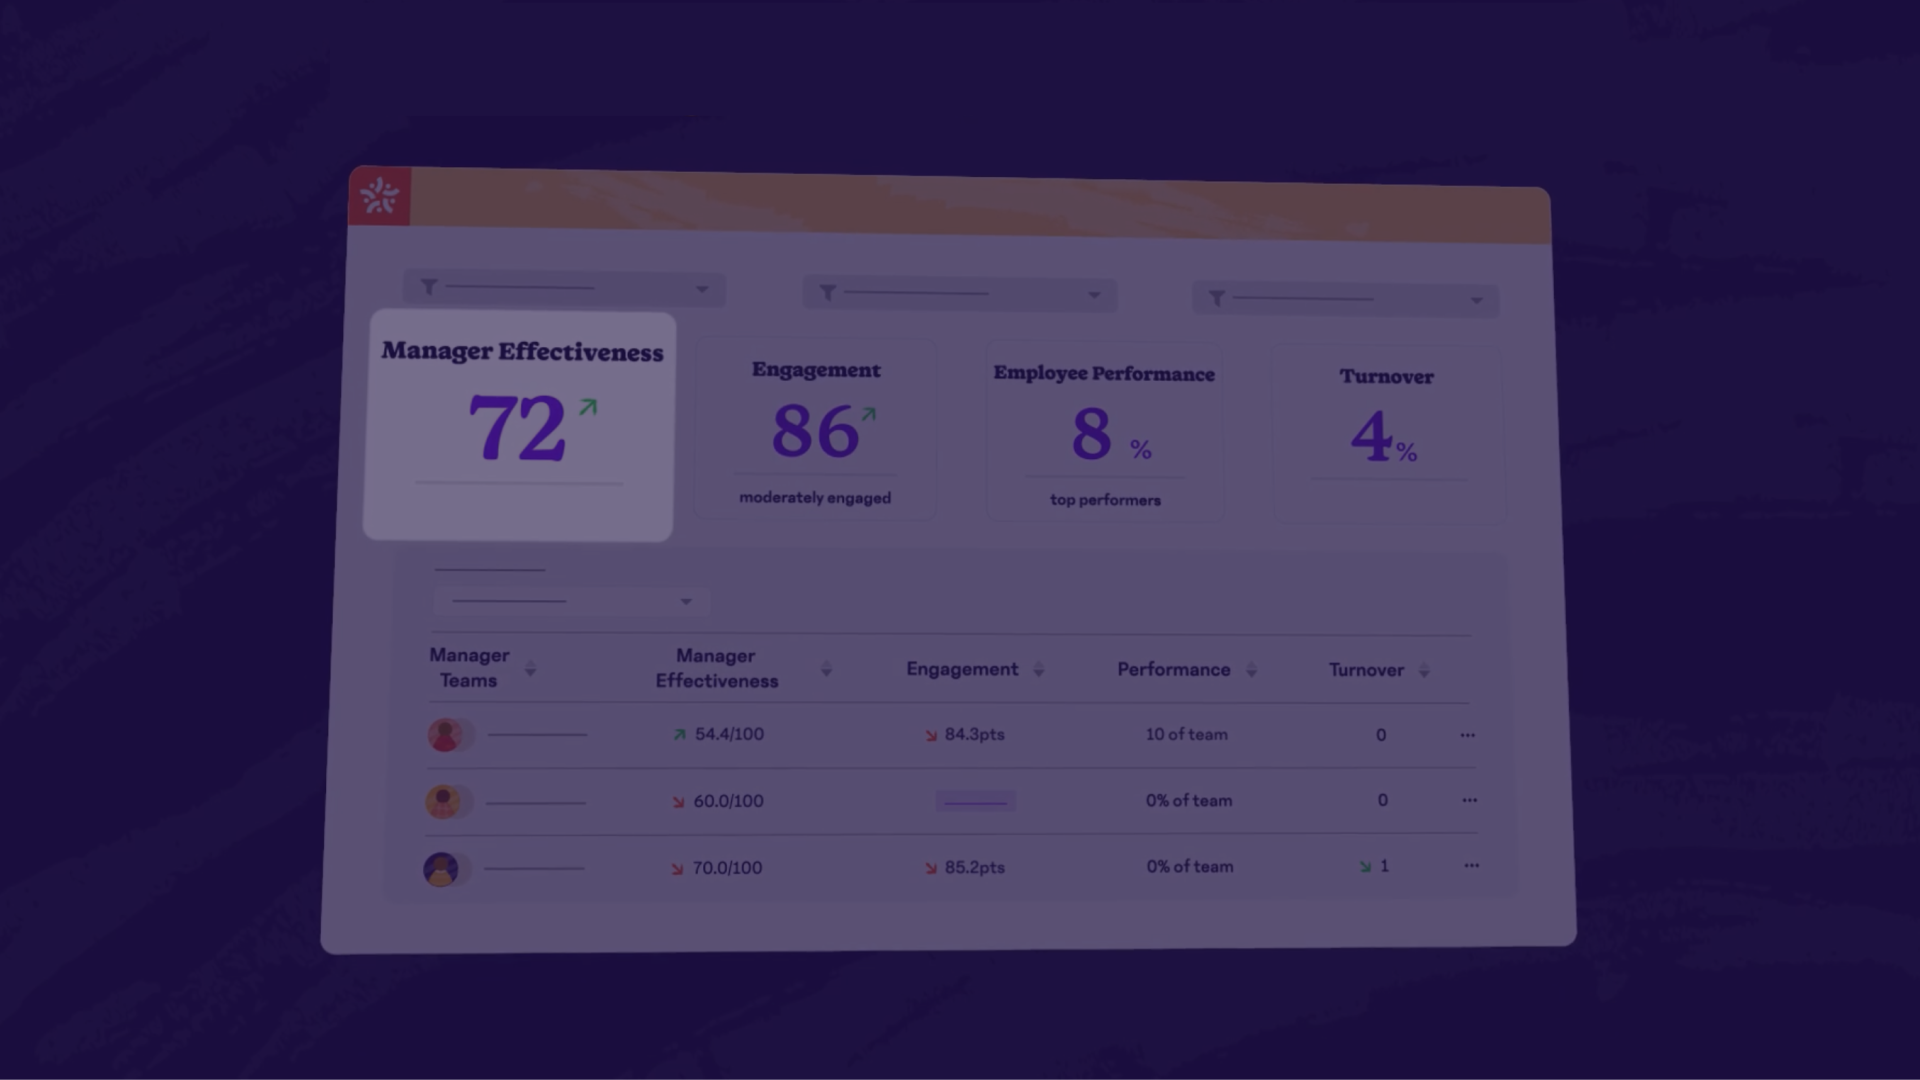
Task: Click the highlighted engagement bar in second row
Action: pyautogui.click(x=975, y=801)
